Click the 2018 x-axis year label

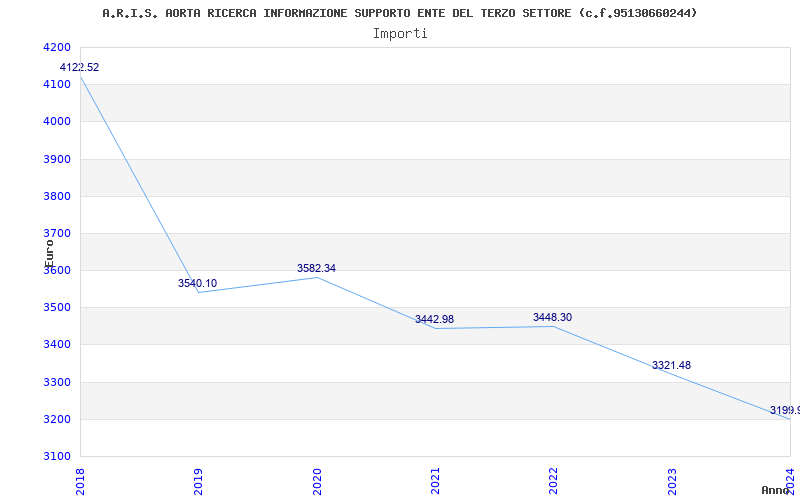80,481
